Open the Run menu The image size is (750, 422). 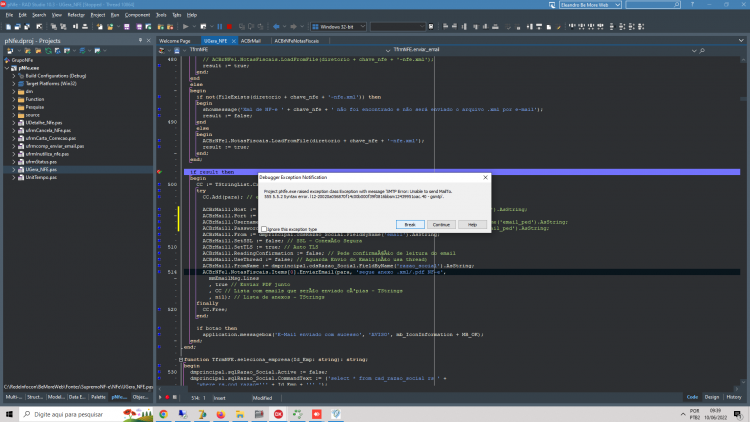[115, 15]
